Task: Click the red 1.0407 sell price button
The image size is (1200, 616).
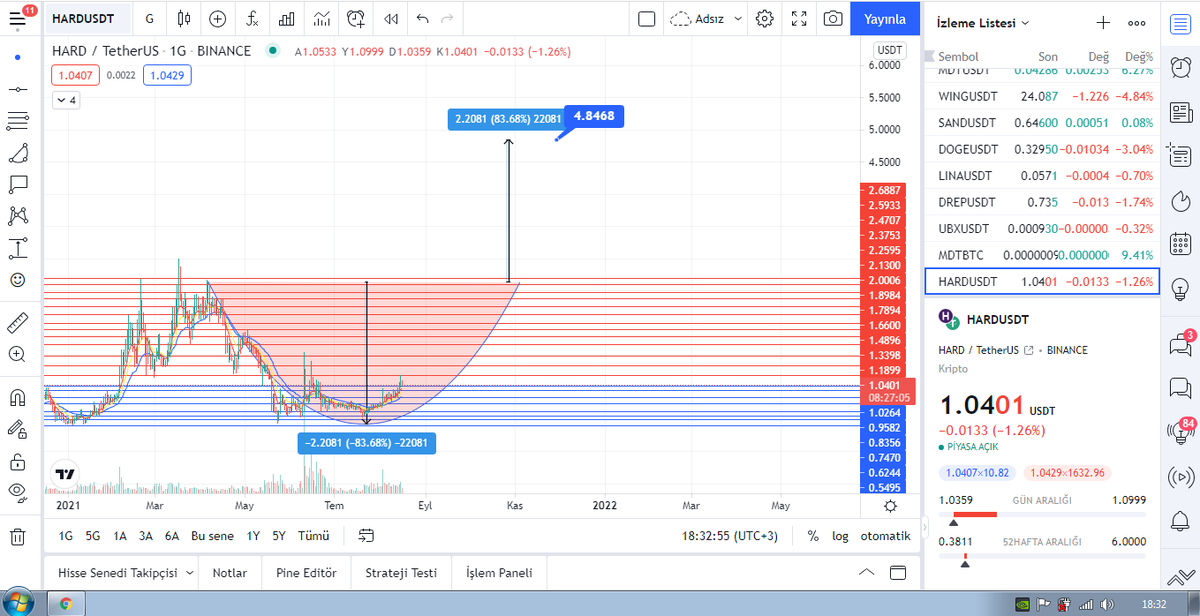Action: point(75,75)
